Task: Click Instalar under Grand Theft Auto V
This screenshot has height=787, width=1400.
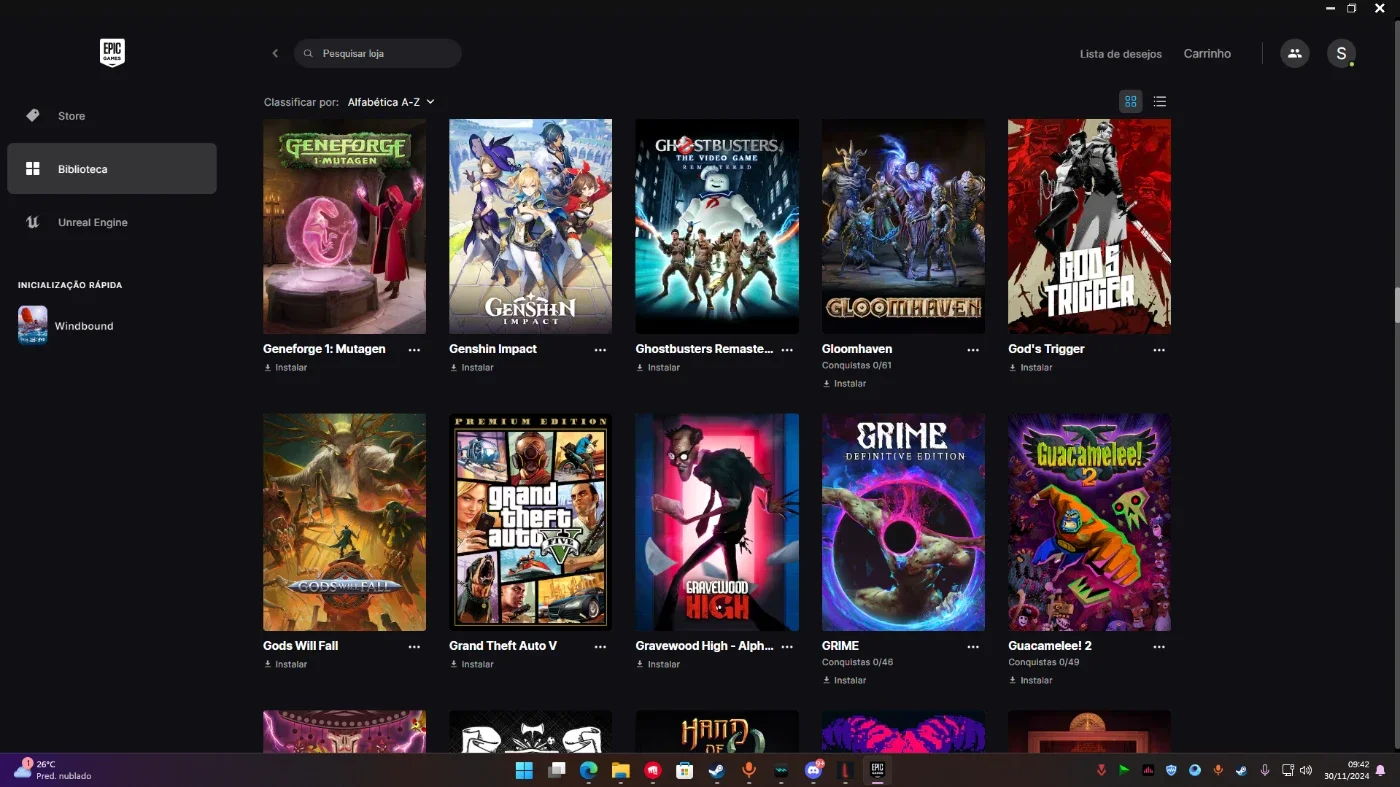Action: coord(472,664)
